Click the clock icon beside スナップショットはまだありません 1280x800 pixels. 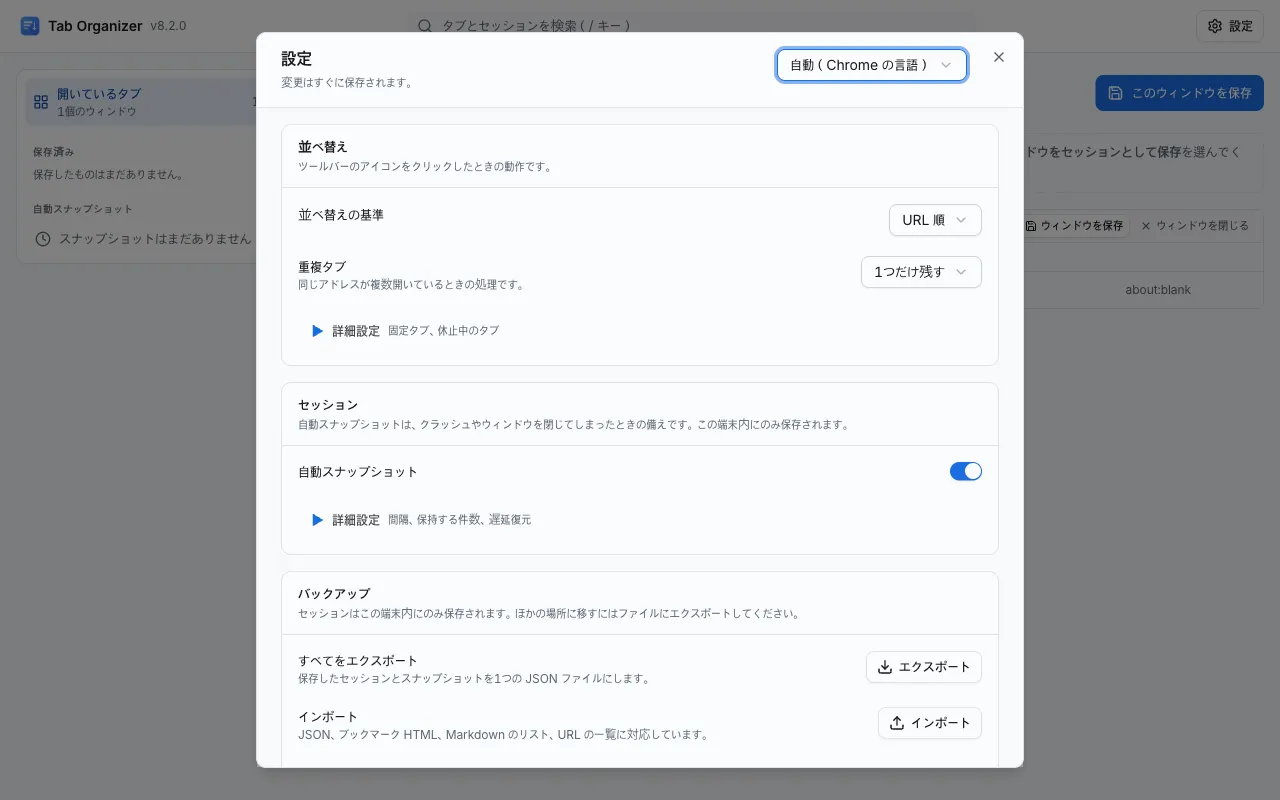pos(42,239)
